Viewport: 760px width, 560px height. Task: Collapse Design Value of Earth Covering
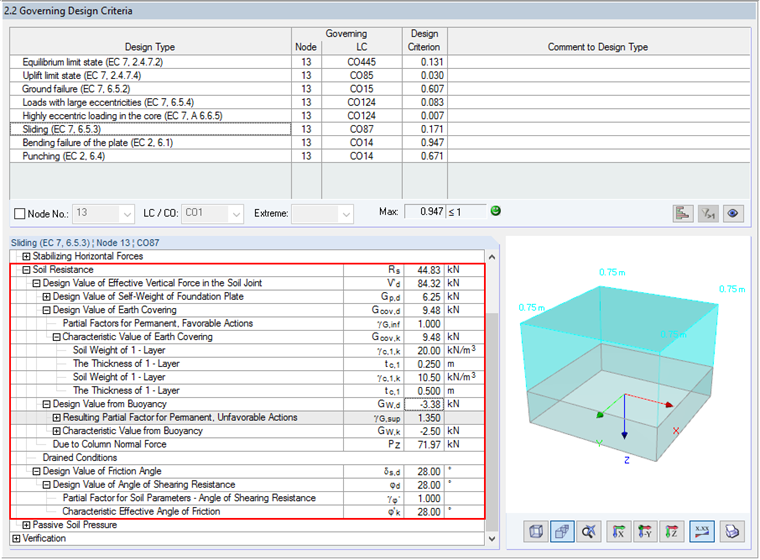pos(47,310)
